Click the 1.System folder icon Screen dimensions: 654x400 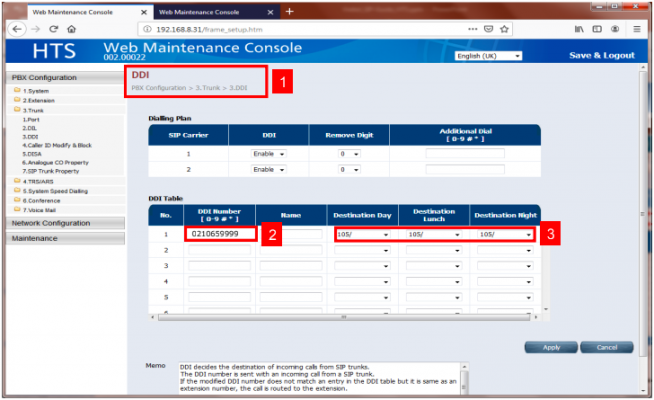tap(17, 89)
